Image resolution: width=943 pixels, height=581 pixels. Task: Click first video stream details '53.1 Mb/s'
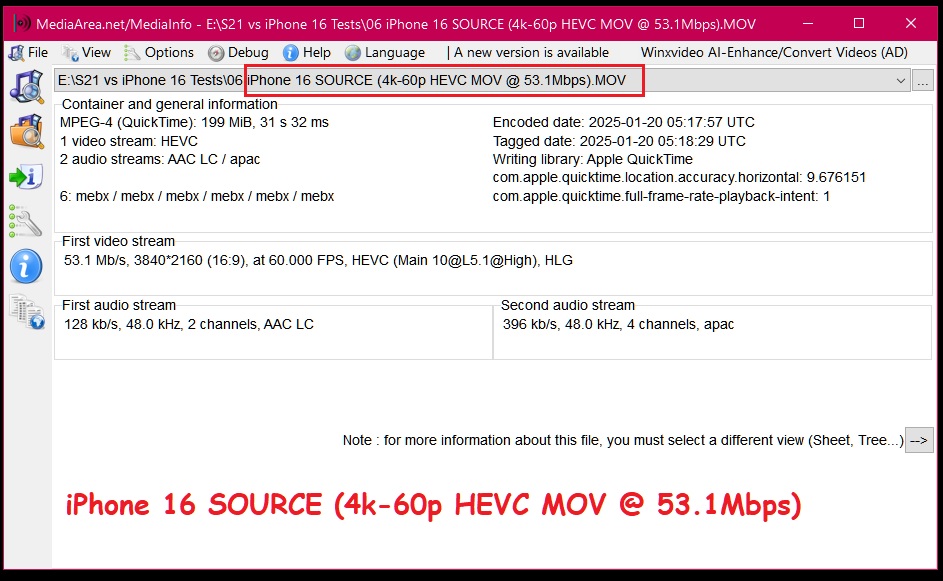[318, 260]
